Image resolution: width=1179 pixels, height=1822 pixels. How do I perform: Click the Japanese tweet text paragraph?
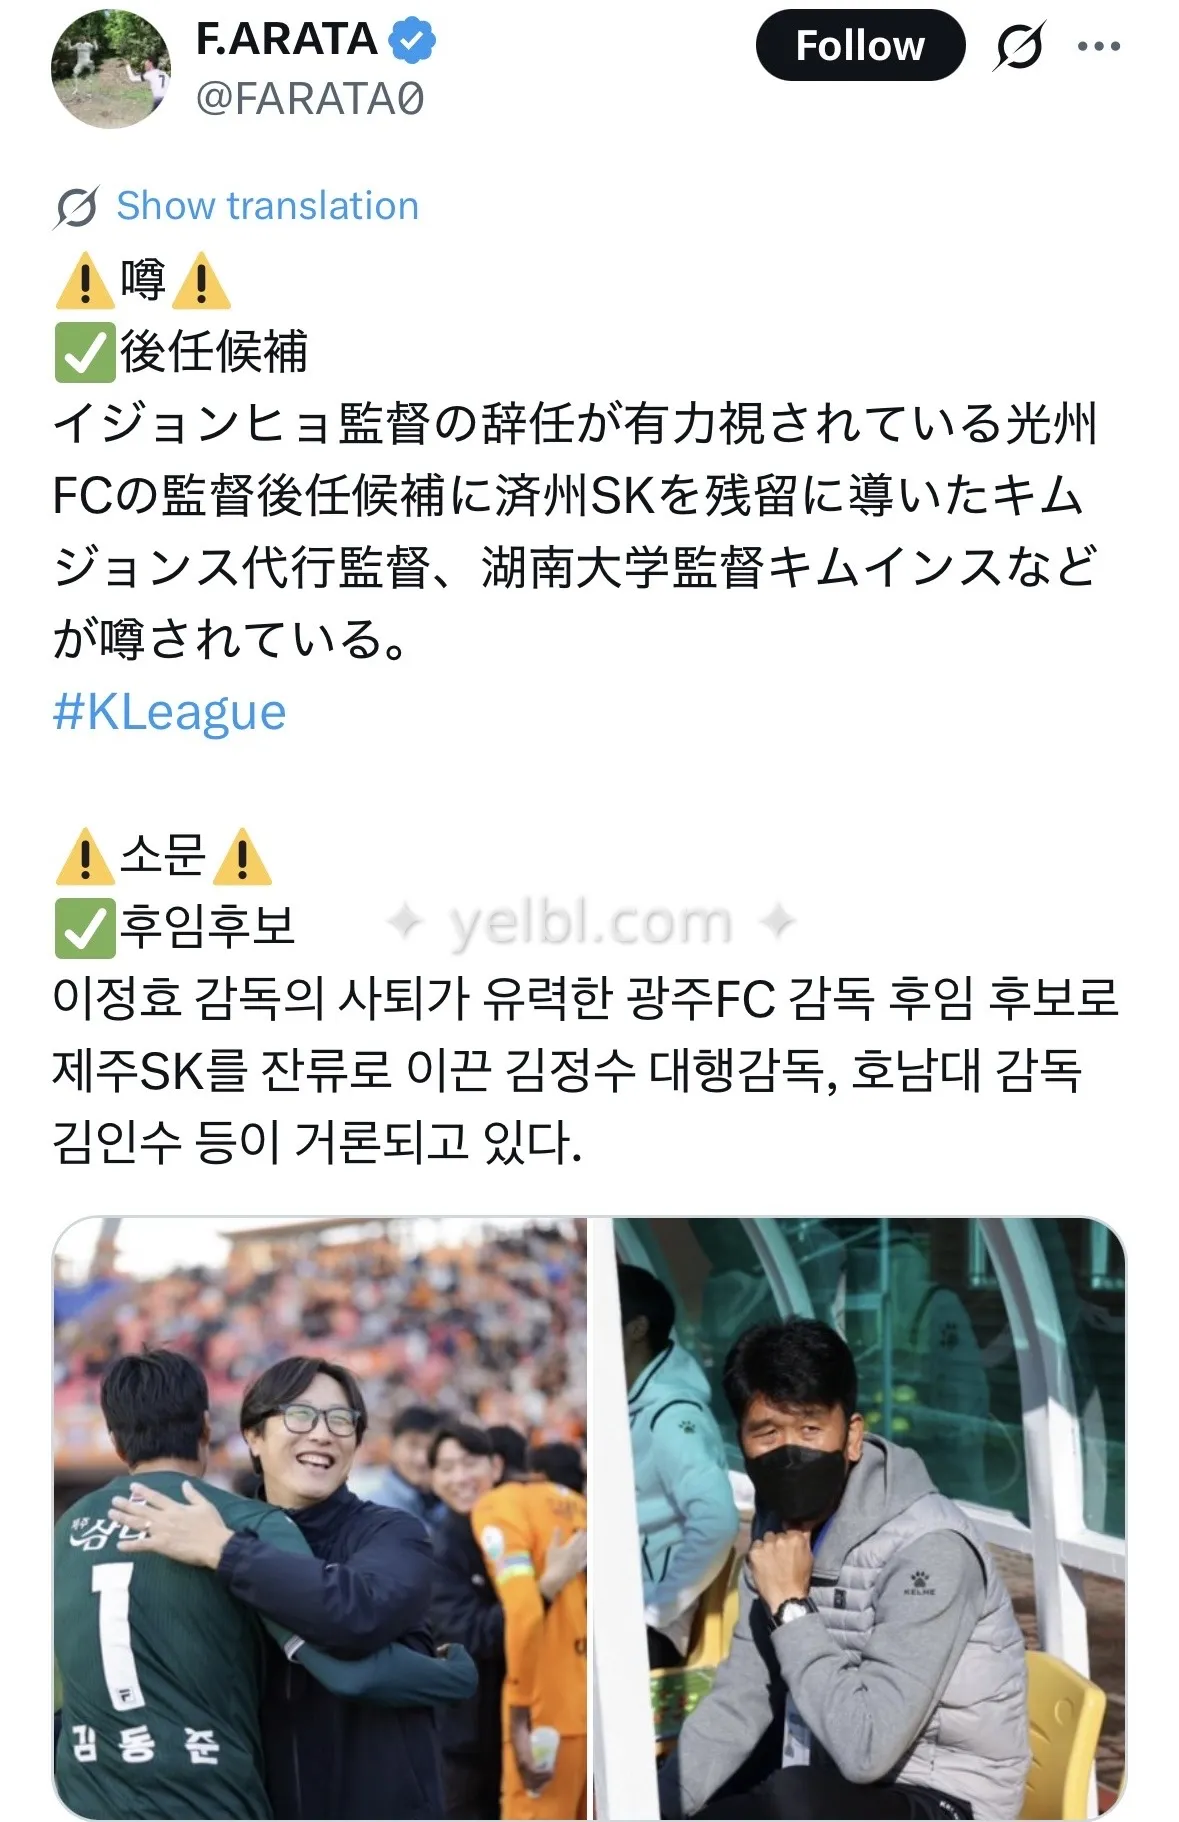point(576,531)
